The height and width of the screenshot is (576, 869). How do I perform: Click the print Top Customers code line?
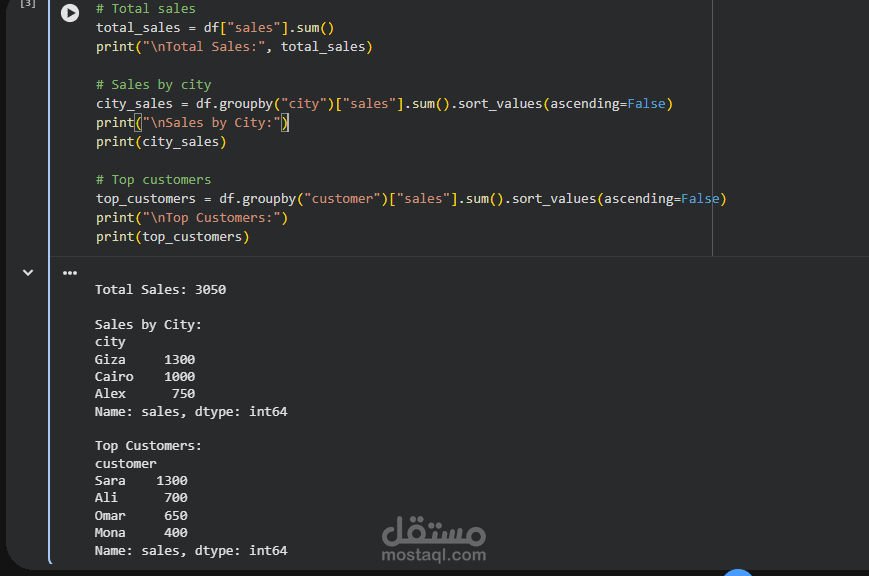click(192, 218)
